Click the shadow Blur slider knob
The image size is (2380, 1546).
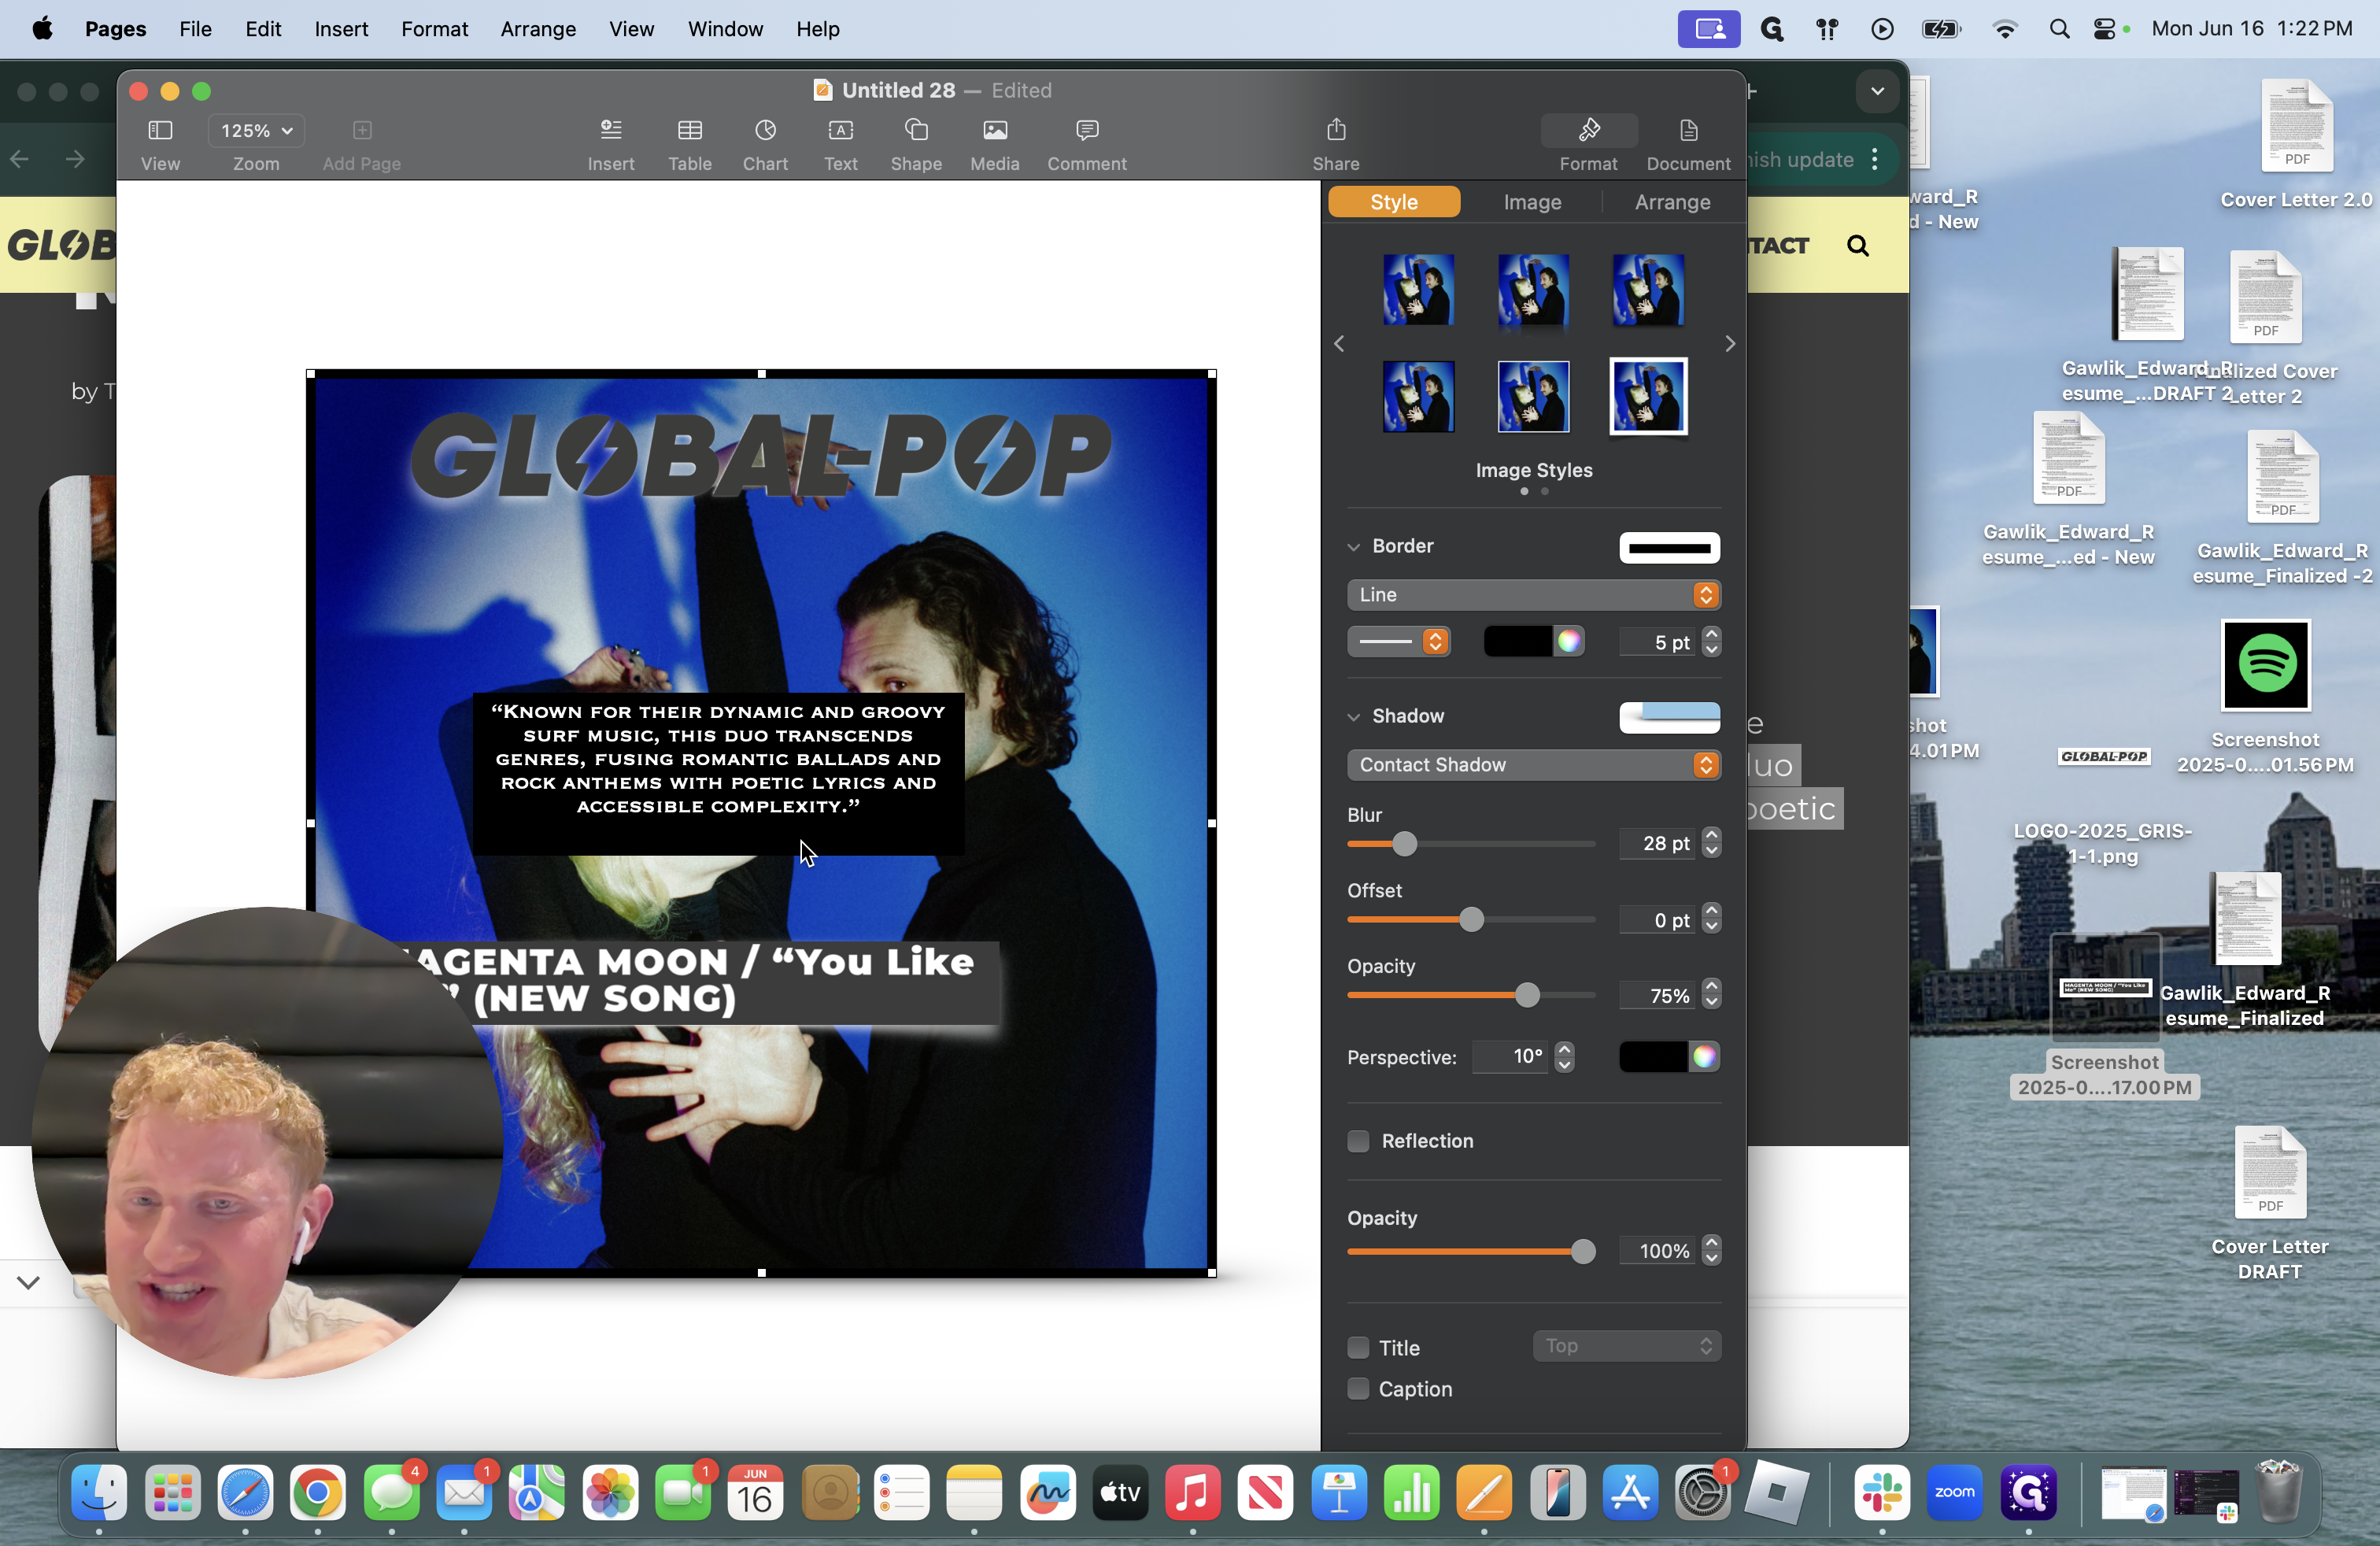coord(1404,844)
